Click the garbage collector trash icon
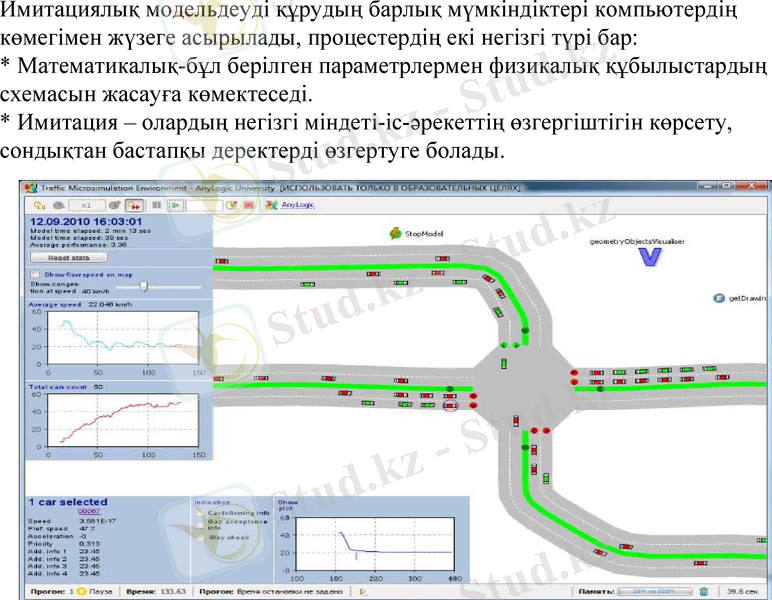This screenshot has width=772, height=600. coord(704,591)
